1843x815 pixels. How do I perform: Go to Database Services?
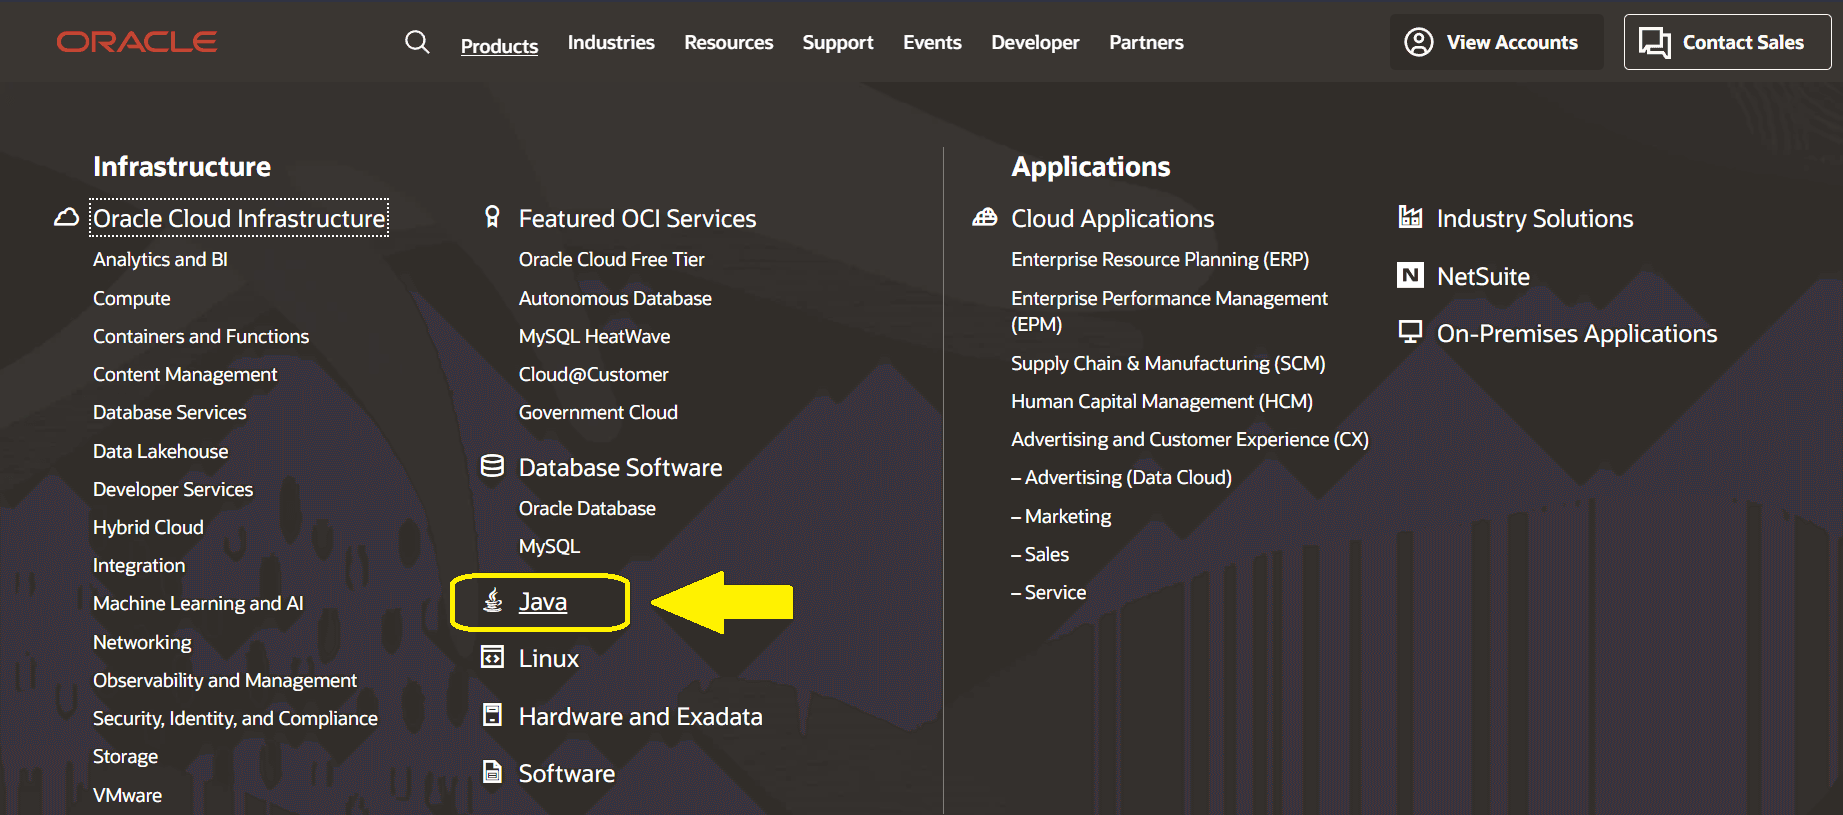click(169, 412)
